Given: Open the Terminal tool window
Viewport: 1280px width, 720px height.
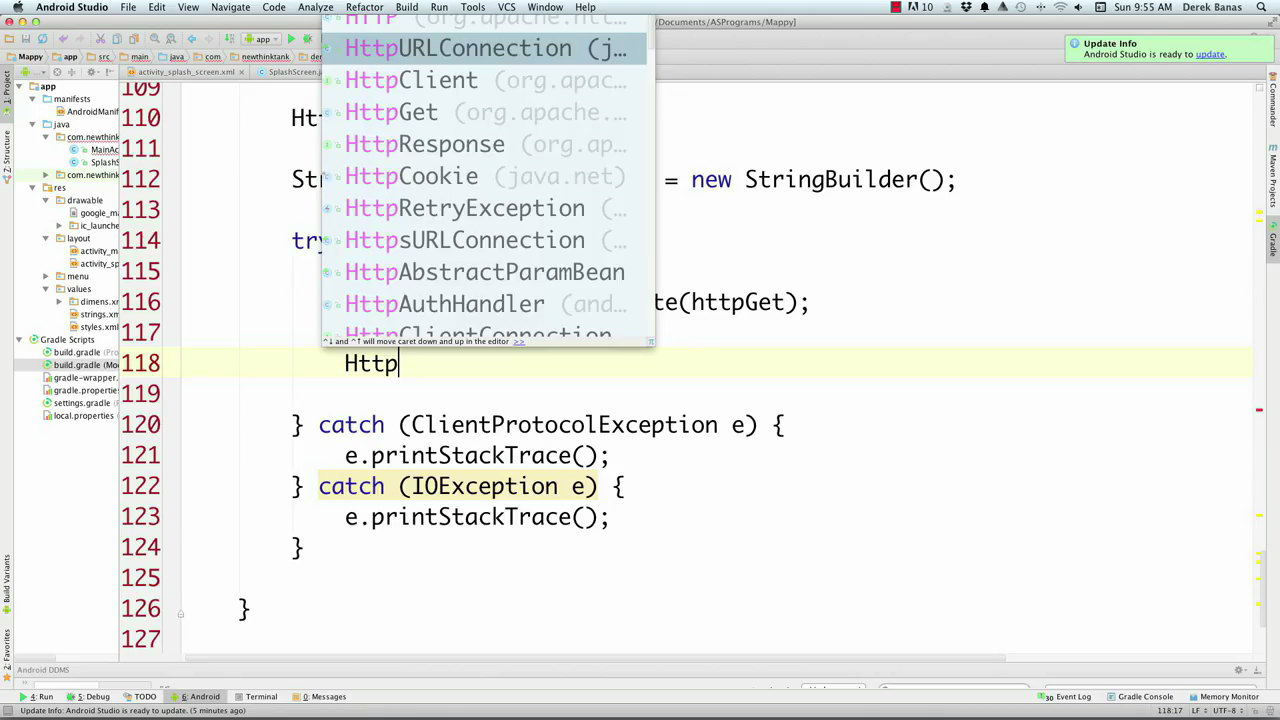Looking at the screenshot, I should pyautogui.click(x=255, y=697).
